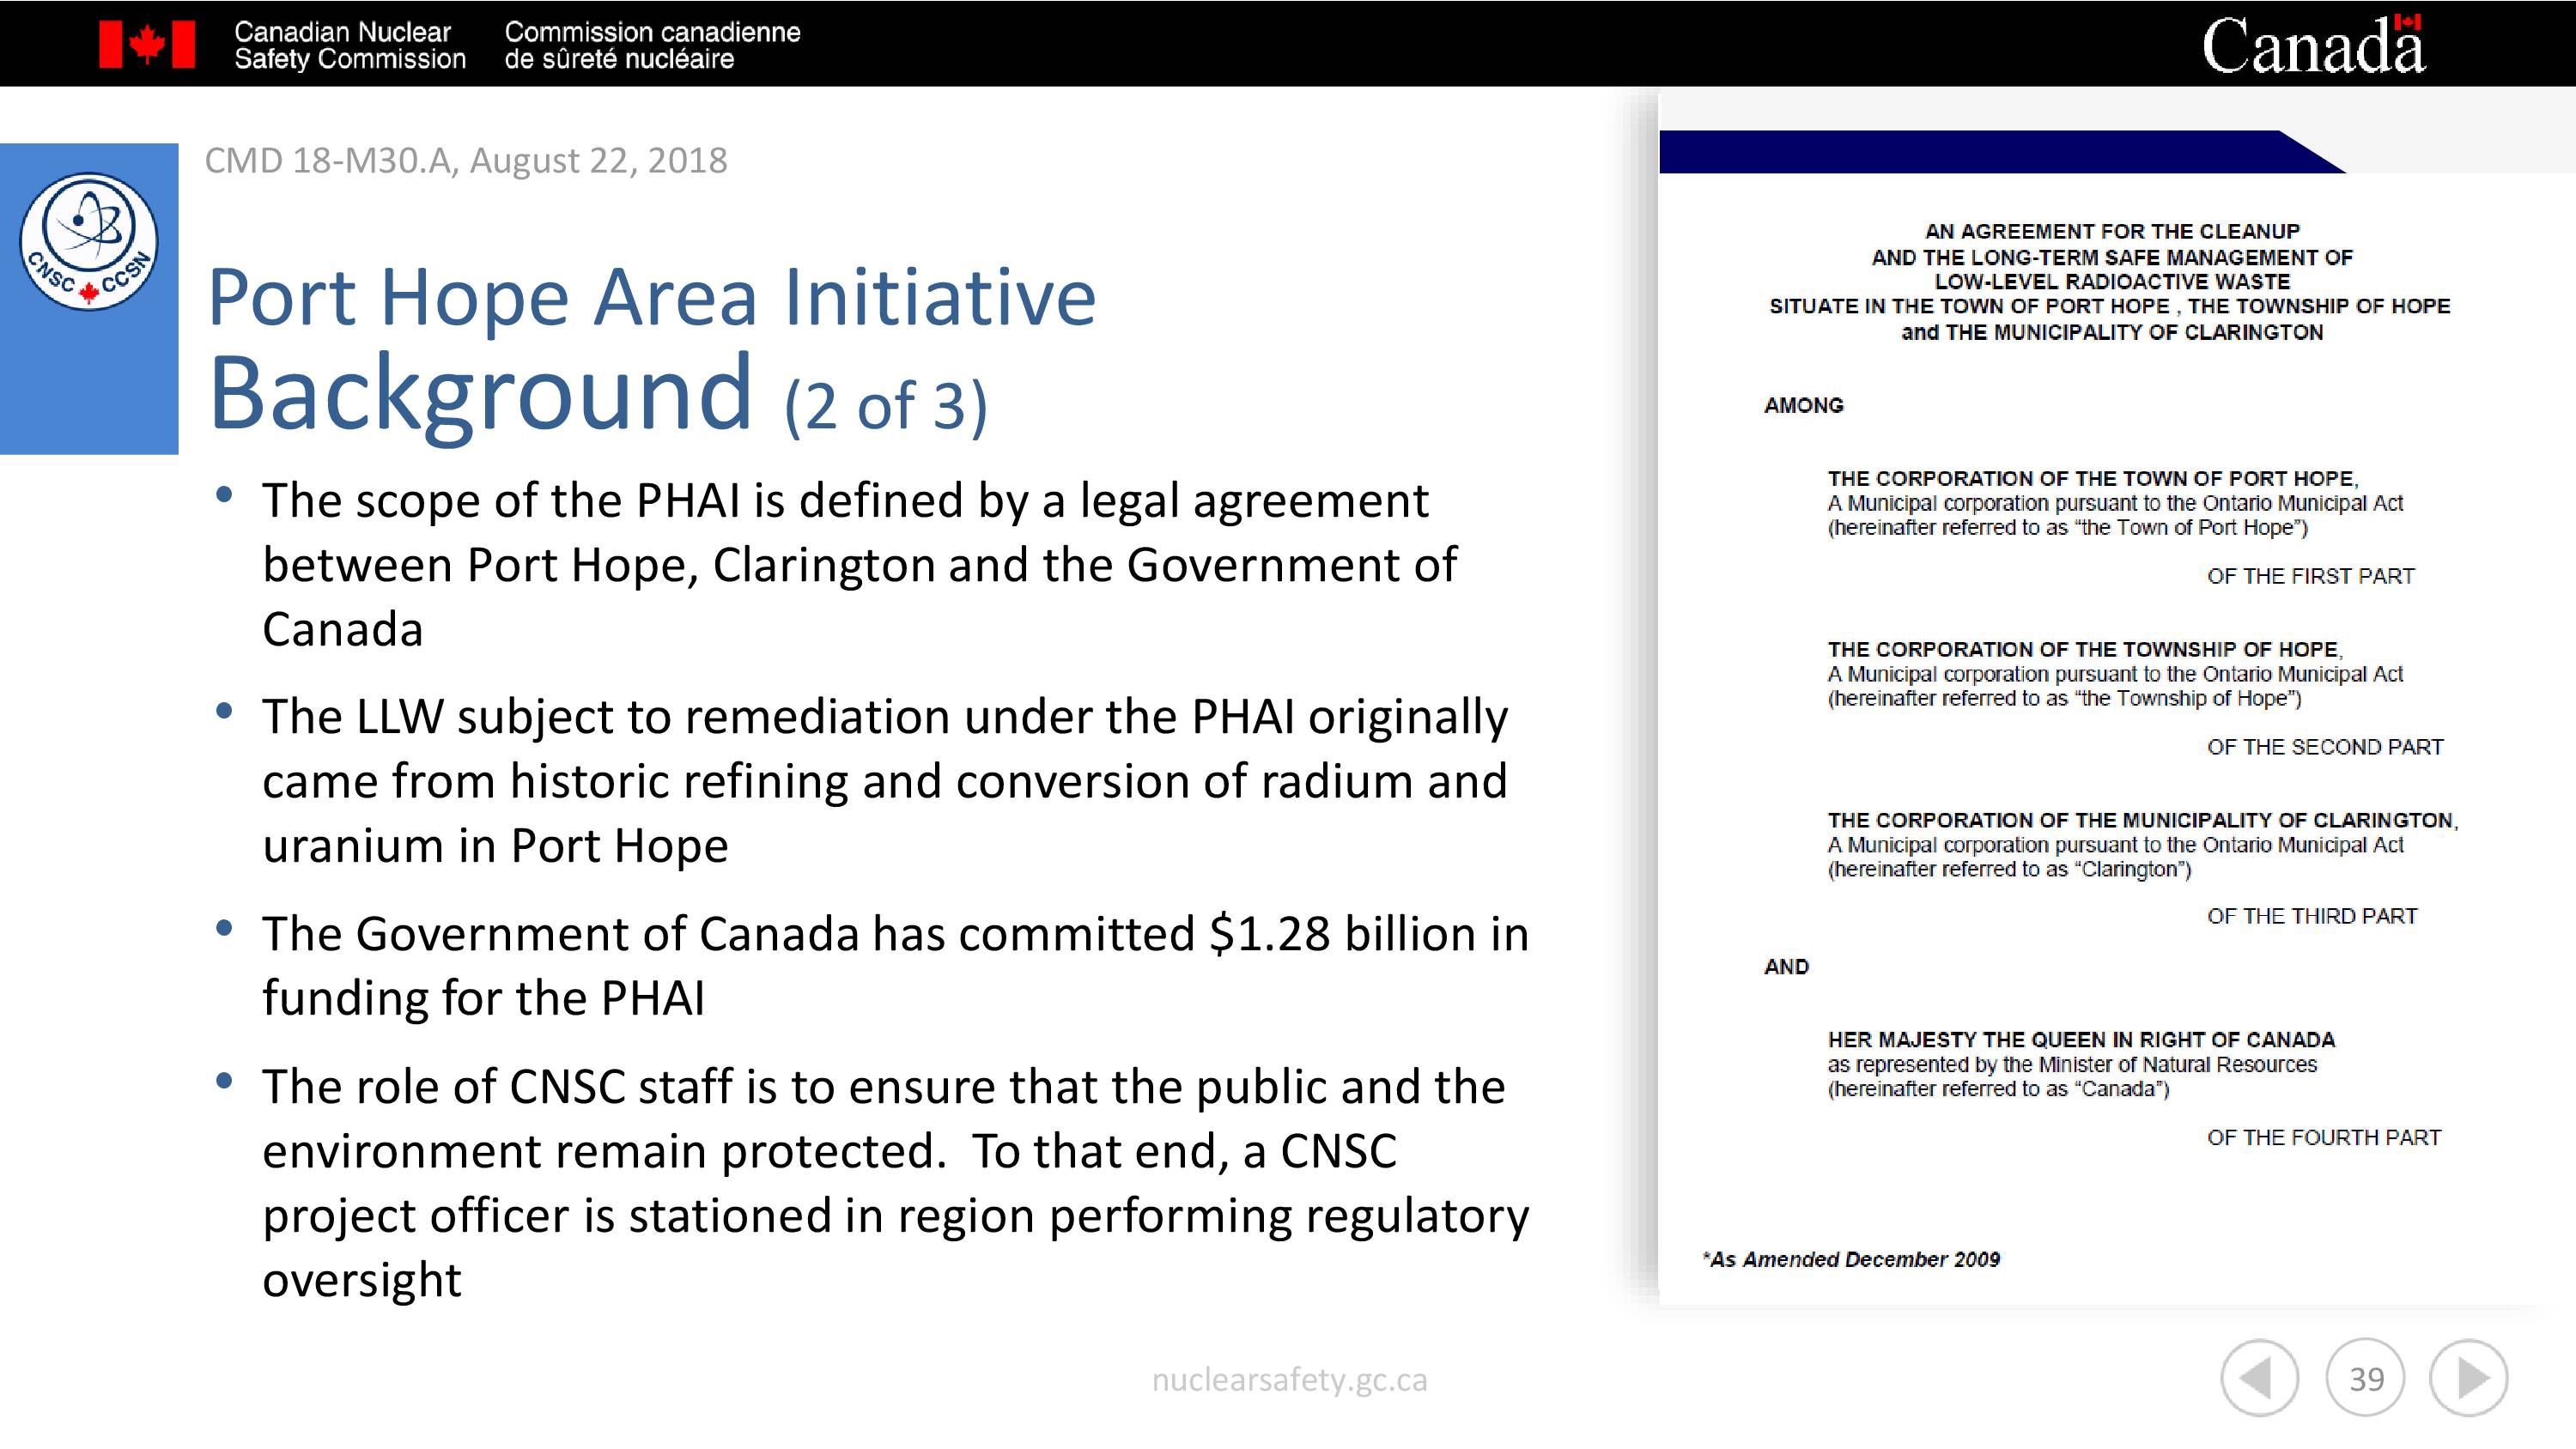Click 'OF THE FIRST PART' text
Viewport: 2576px width, 1449px height.
pos(2310,576)
